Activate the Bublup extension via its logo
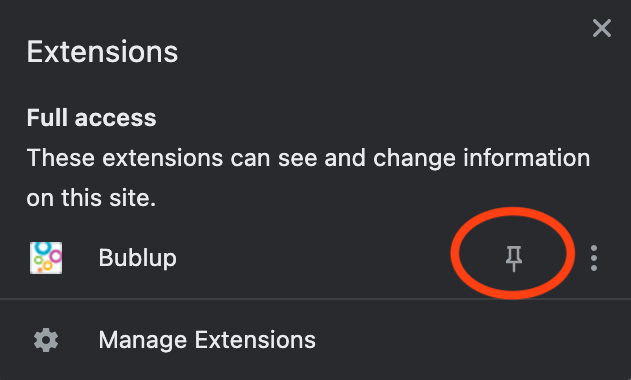The width and height of the screenshot is (631, 380). tap(46, 258)
